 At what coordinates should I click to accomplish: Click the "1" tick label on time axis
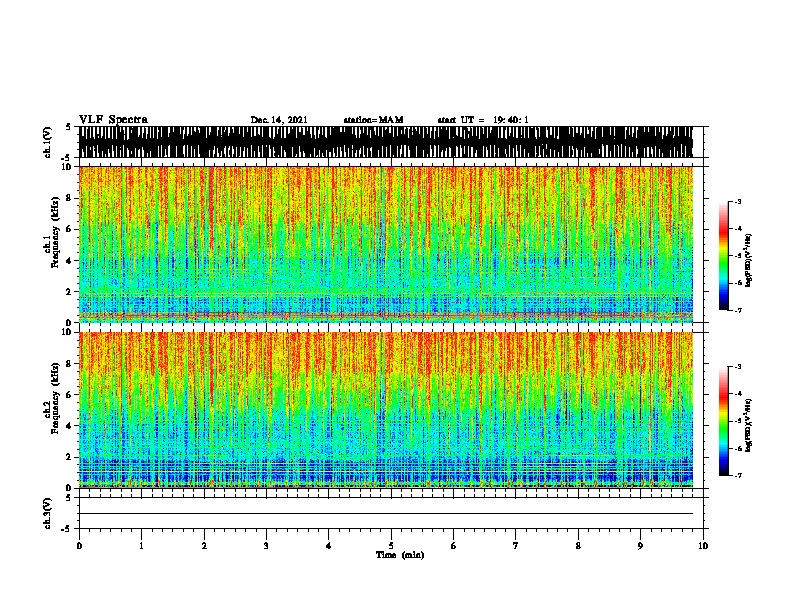141,546
